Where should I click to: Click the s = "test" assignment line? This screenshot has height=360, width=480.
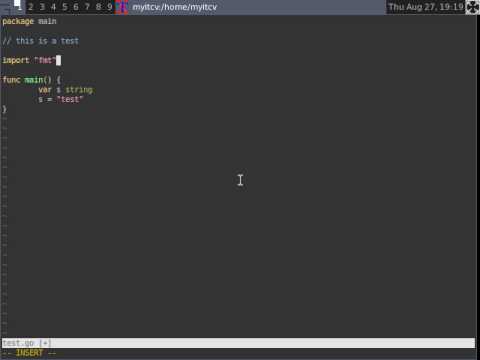click(x=60, y=99)
